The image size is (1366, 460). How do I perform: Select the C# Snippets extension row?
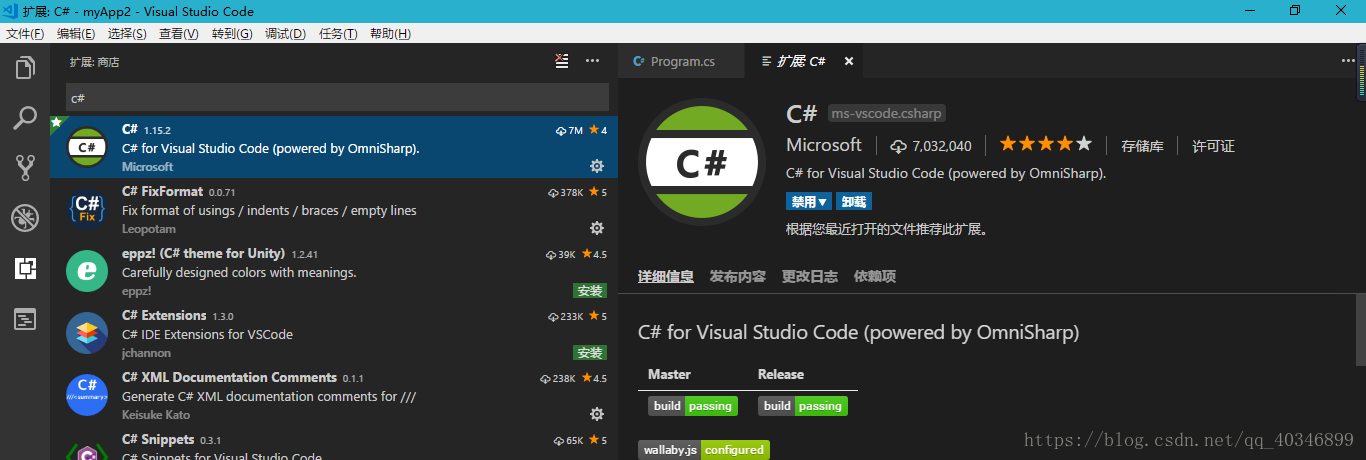(x=333, y=443)
